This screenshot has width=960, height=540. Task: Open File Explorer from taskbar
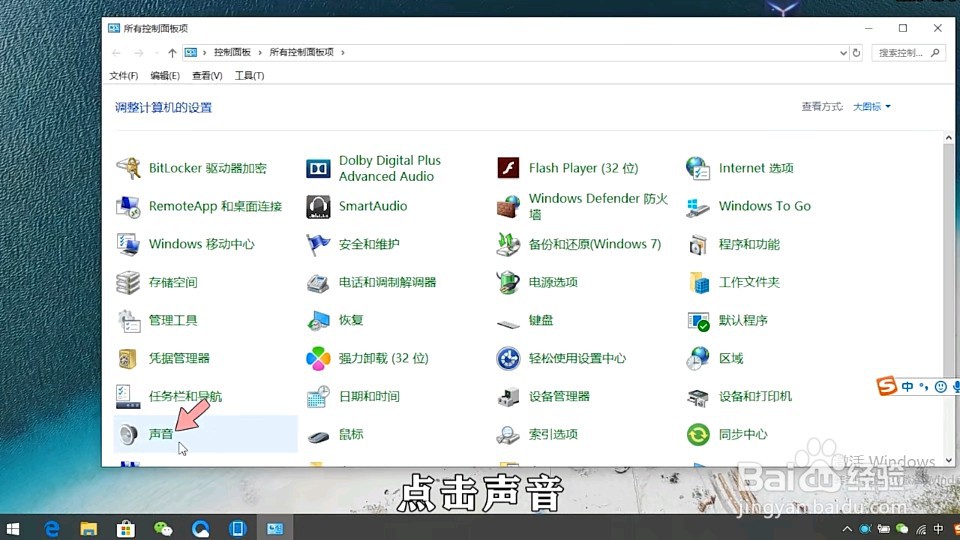pos(89,528)
